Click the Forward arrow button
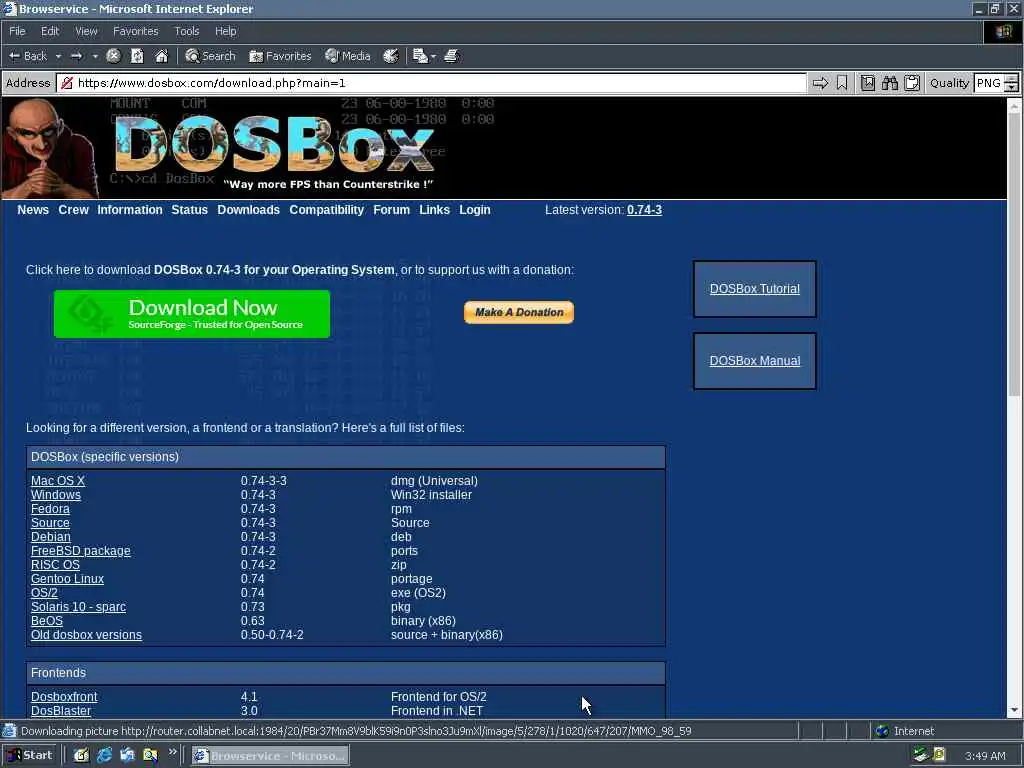The image size is (1024, 768). pyautogui.click(x=76, y=56)
